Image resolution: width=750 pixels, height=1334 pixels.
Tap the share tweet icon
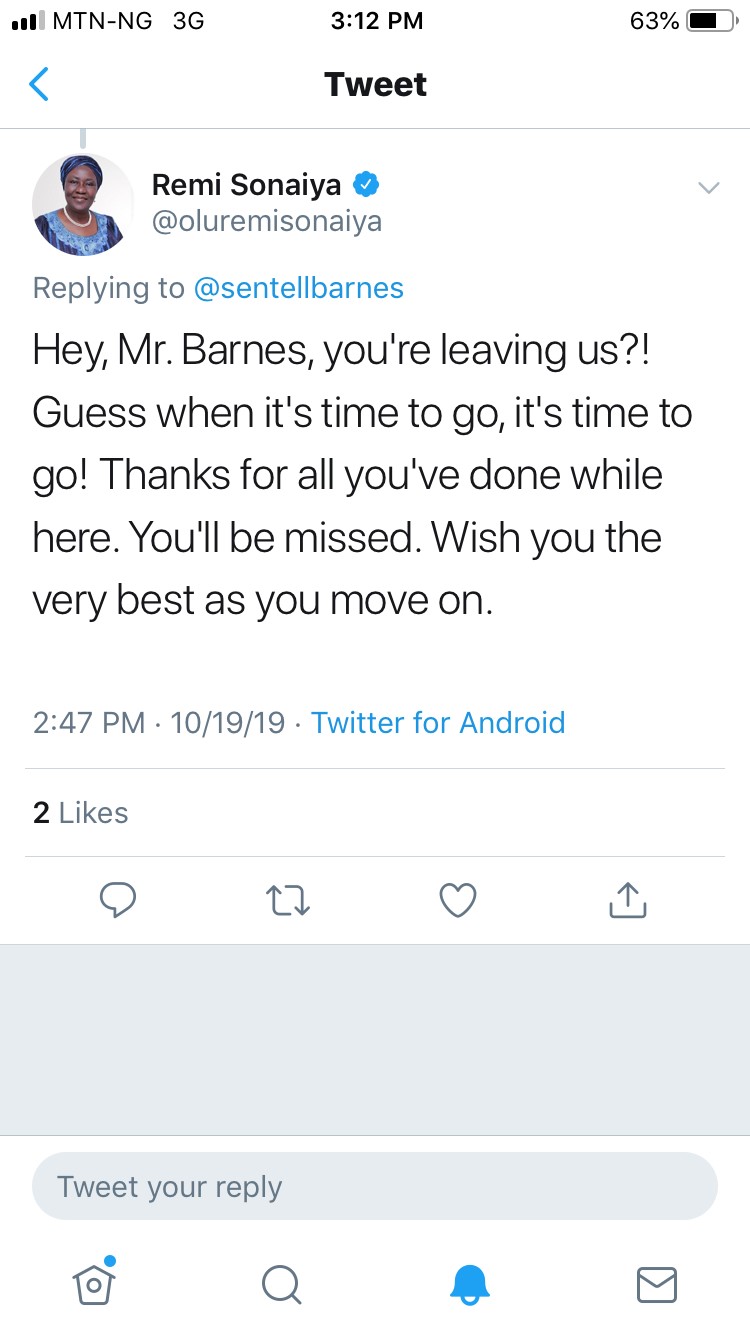(628, 900)
